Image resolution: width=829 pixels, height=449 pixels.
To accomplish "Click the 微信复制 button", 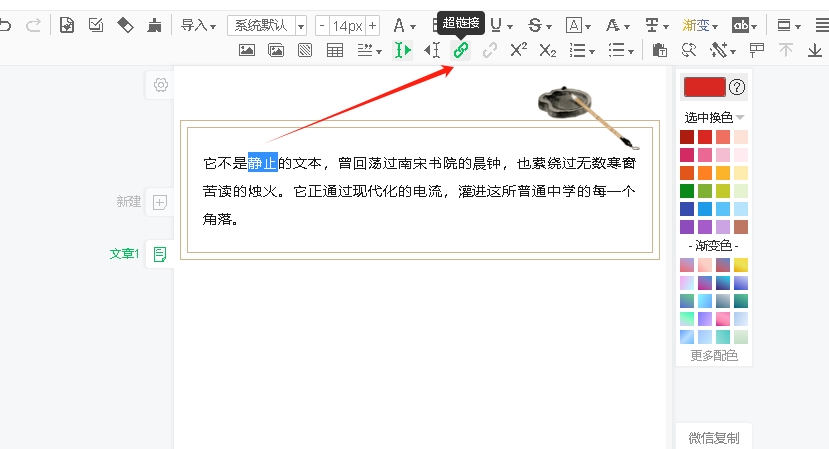I will coord(713,437).
